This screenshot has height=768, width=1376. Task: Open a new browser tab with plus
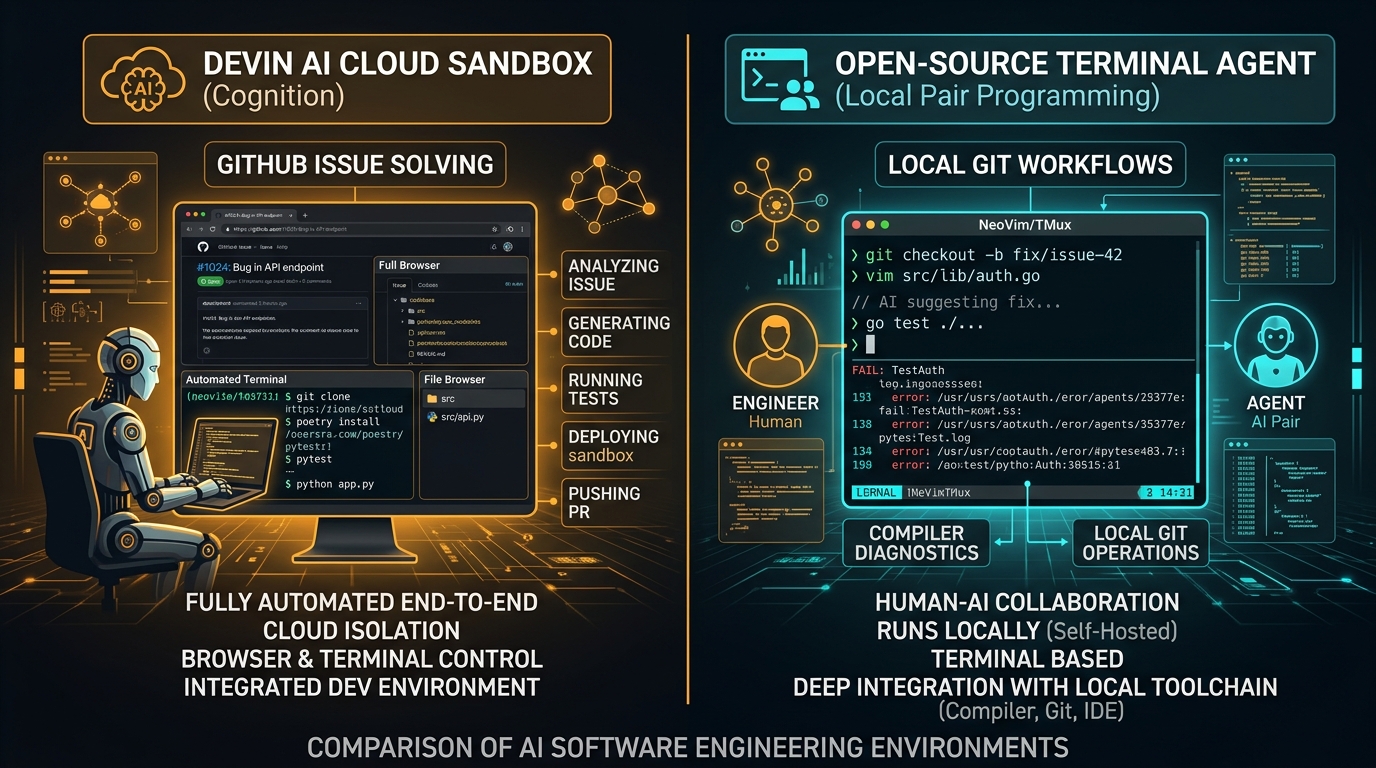coord(305,216)
